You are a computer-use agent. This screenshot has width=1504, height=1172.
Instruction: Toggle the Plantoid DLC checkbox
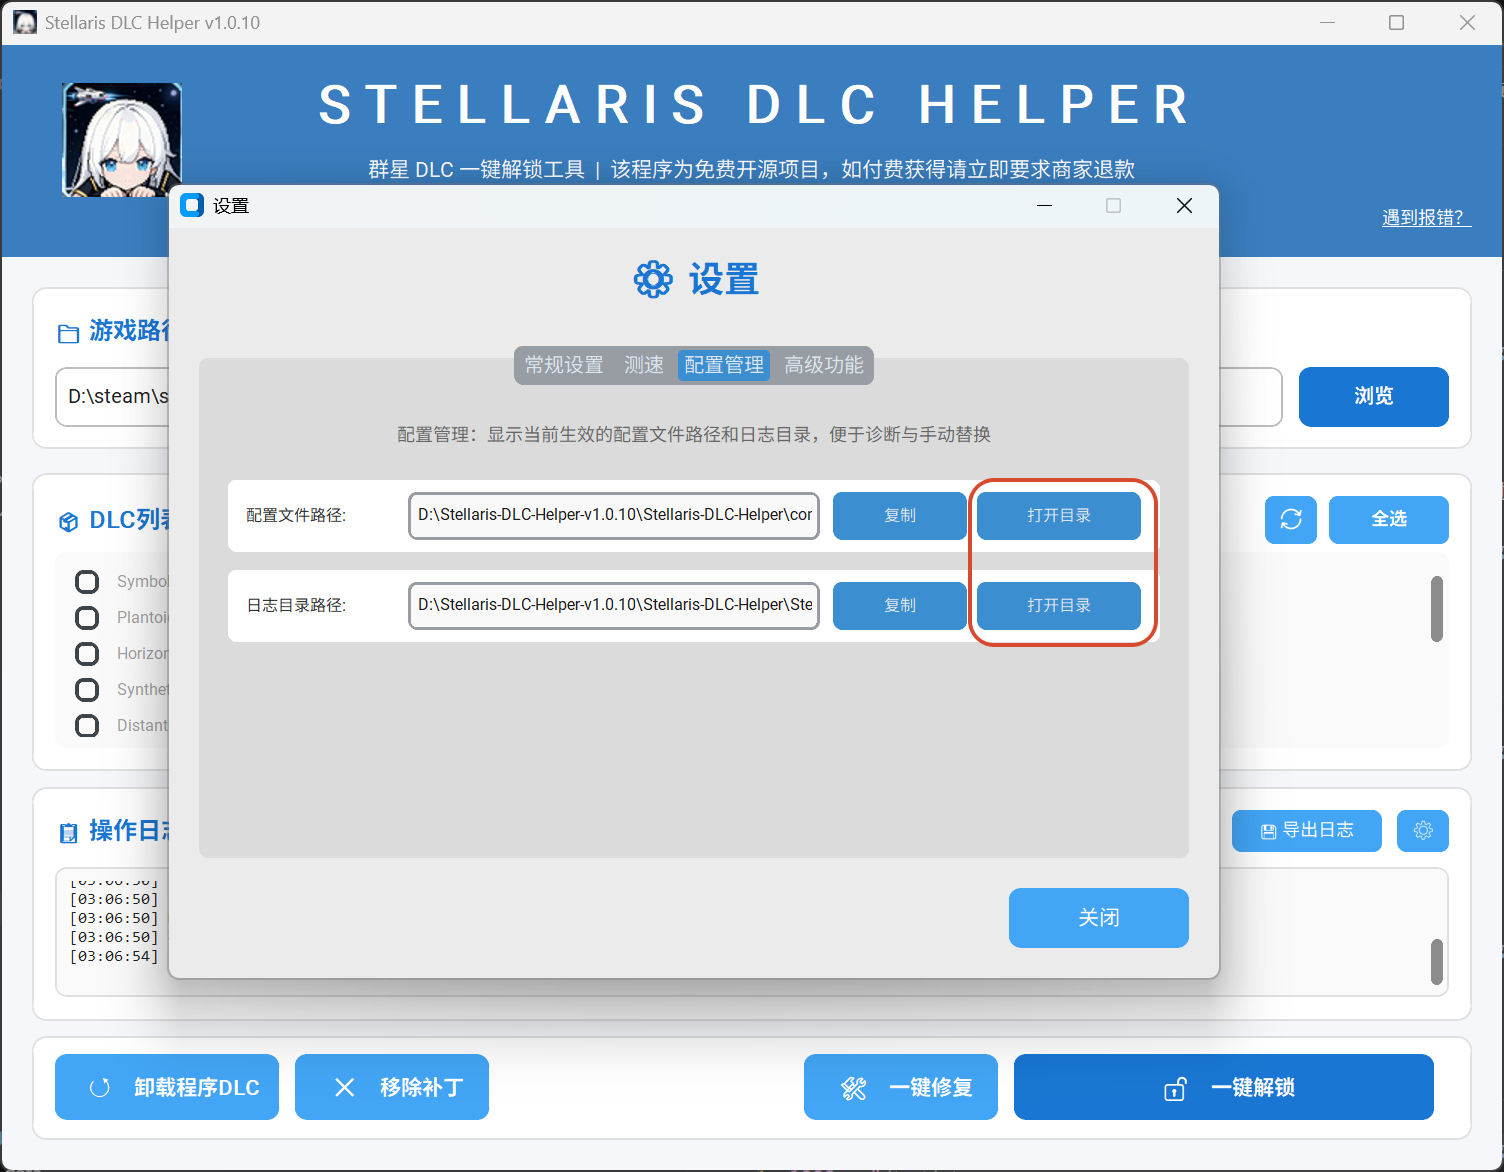pos(88,618)
